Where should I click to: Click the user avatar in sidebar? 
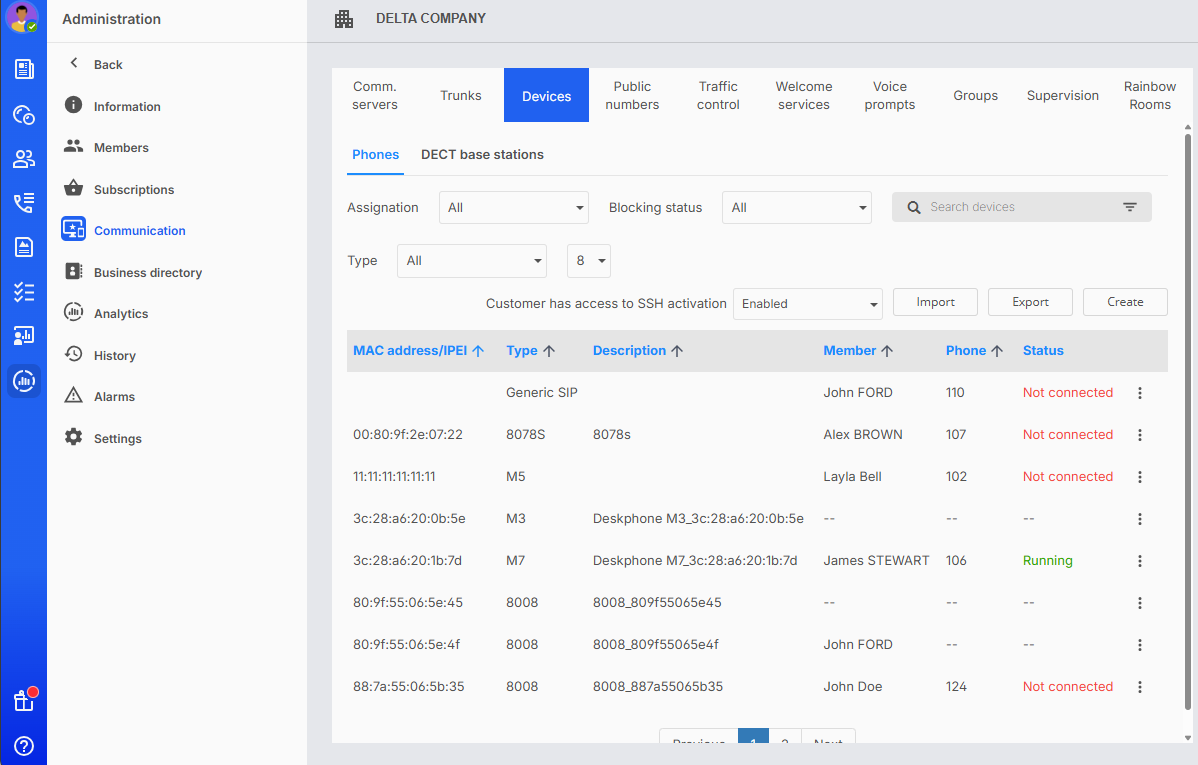22,17
